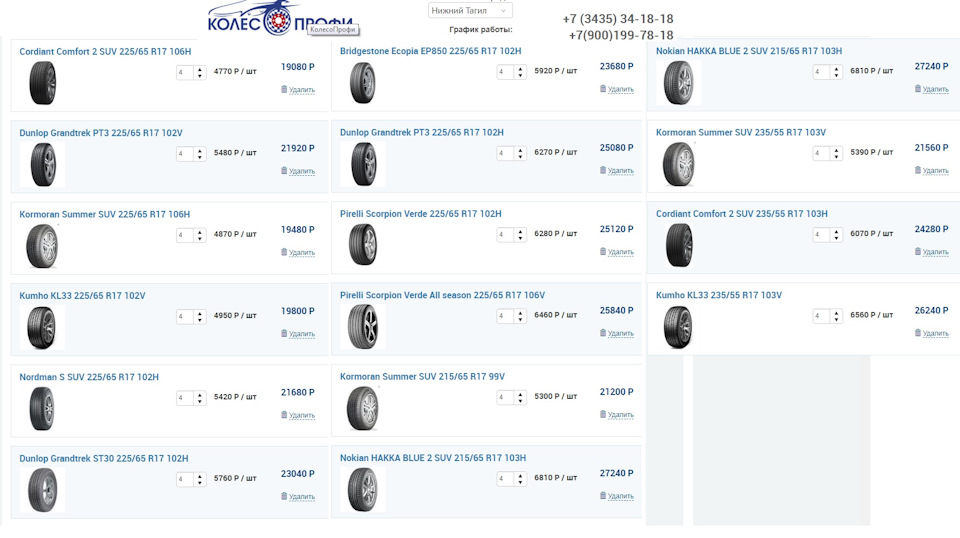Open Dunlop Grandtrek ST30 225/65 R17 102H link

click(x=104, y=458)
